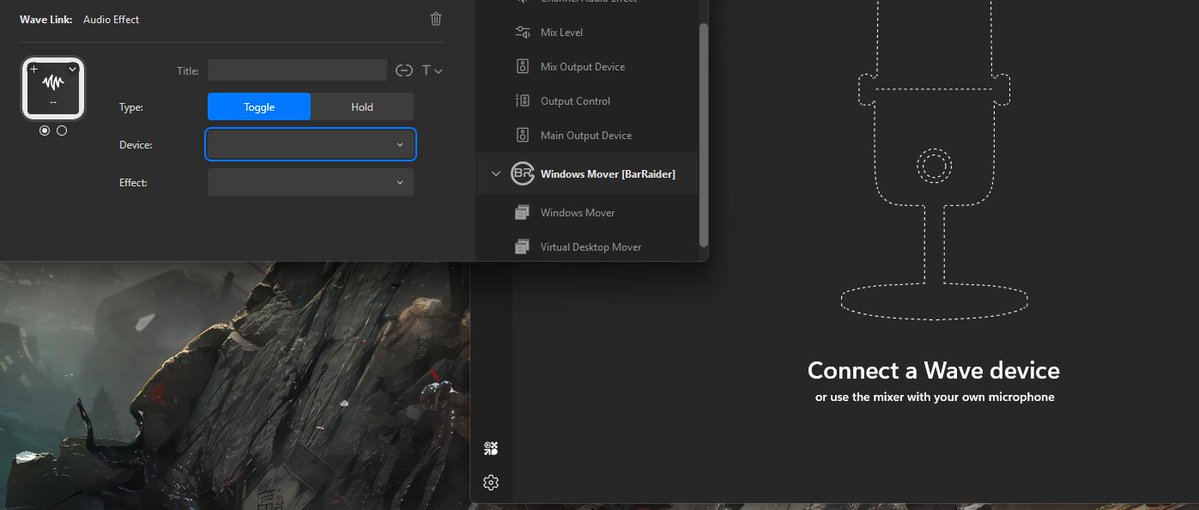The image size is (1199, 510).
Task: Set Type to Hold
Action: point(362,107)
